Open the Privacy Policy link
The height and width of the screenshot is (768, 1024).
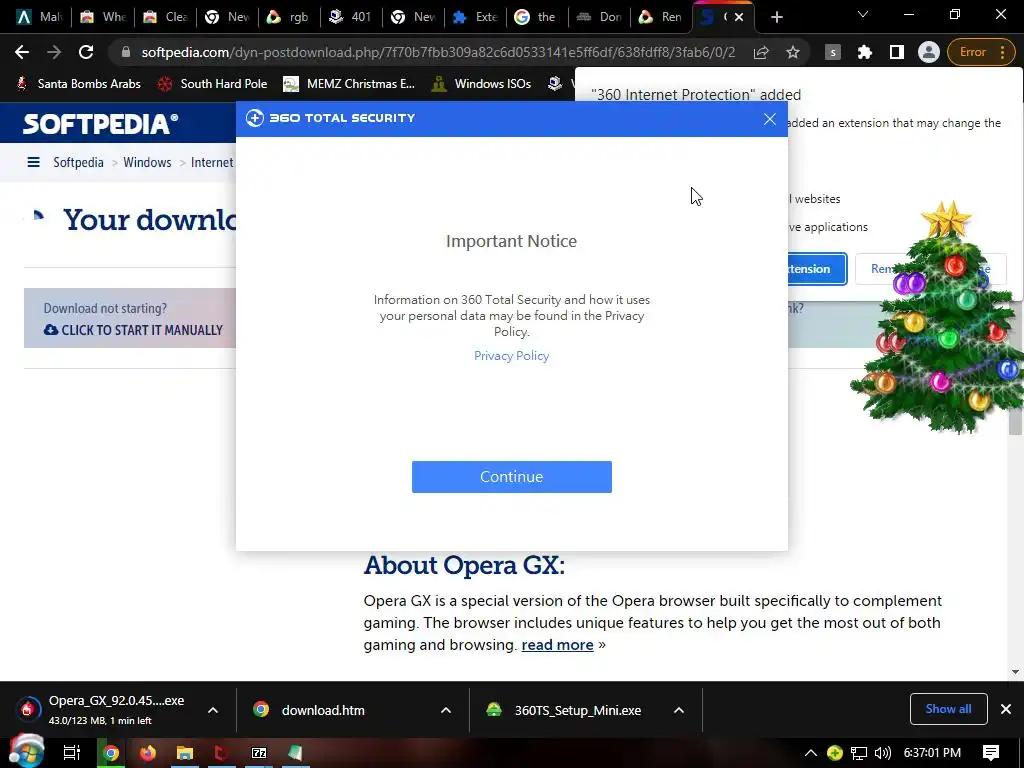click(x=511, y=356)
